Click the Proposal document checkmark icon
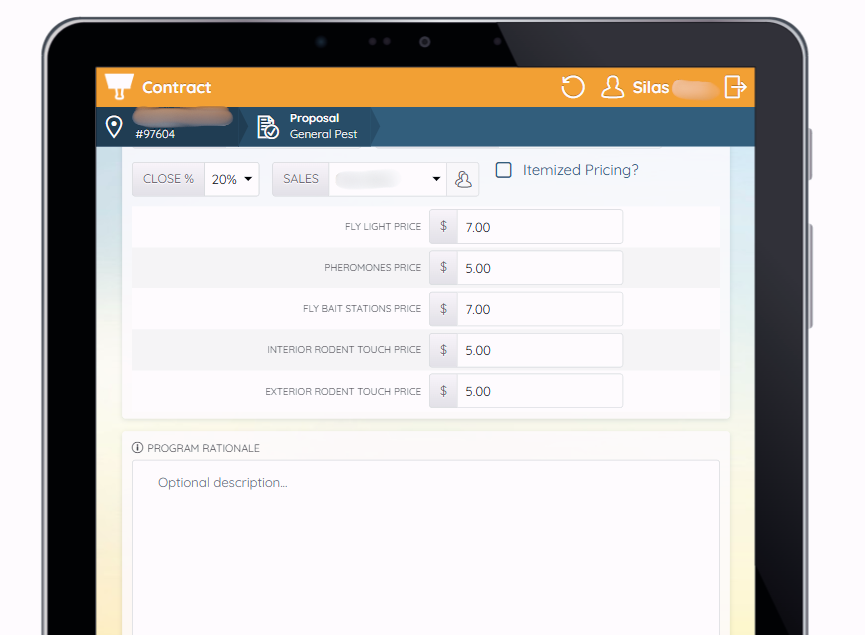The image size is (865, 635). [268, 127]
